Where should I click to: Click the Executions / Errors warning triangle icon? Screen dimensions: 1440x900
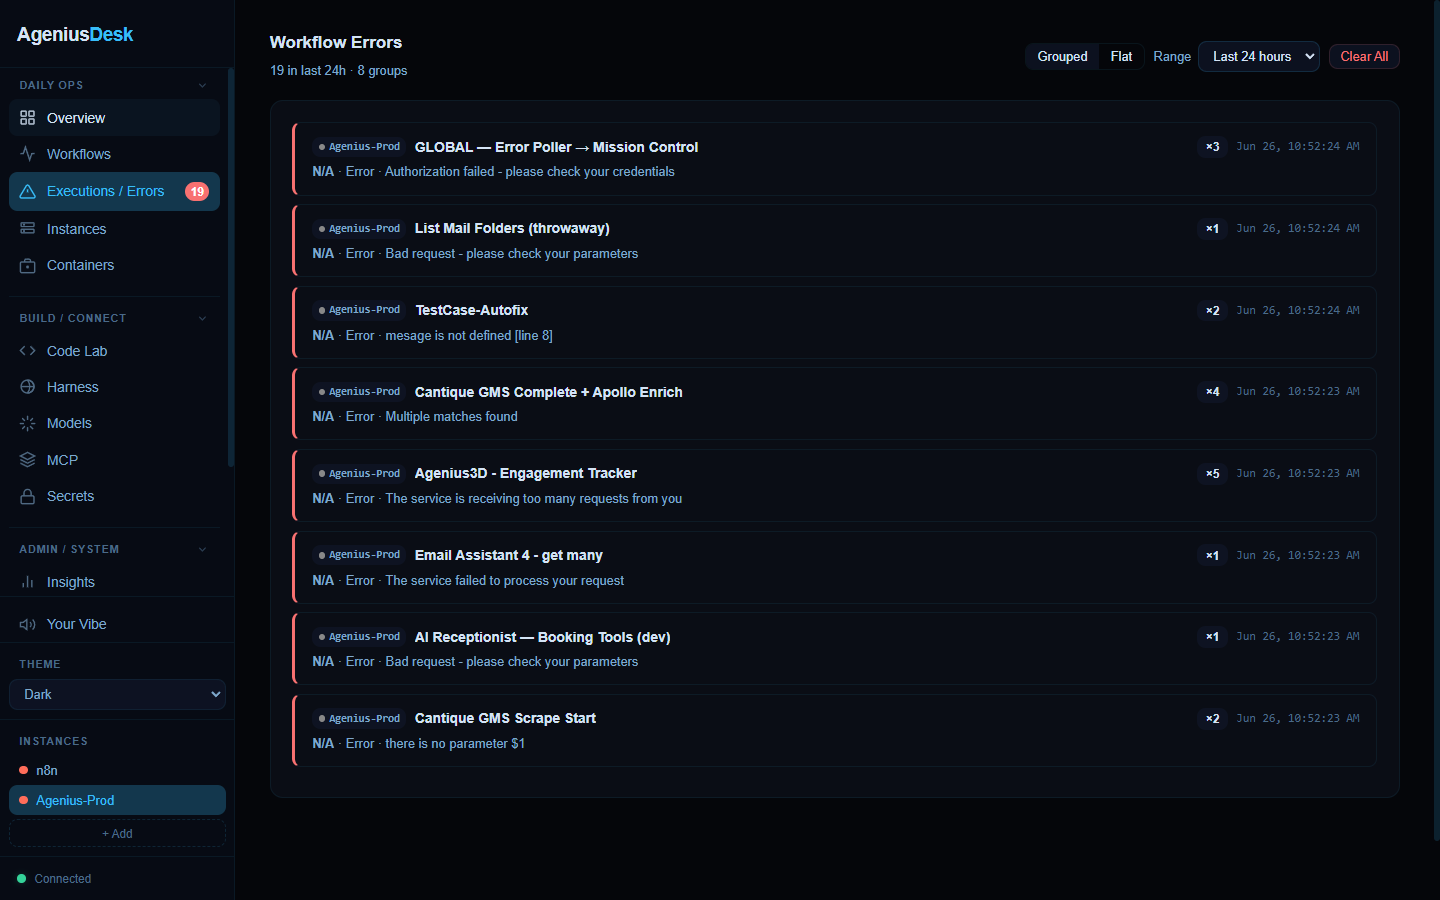click(27, 191)
